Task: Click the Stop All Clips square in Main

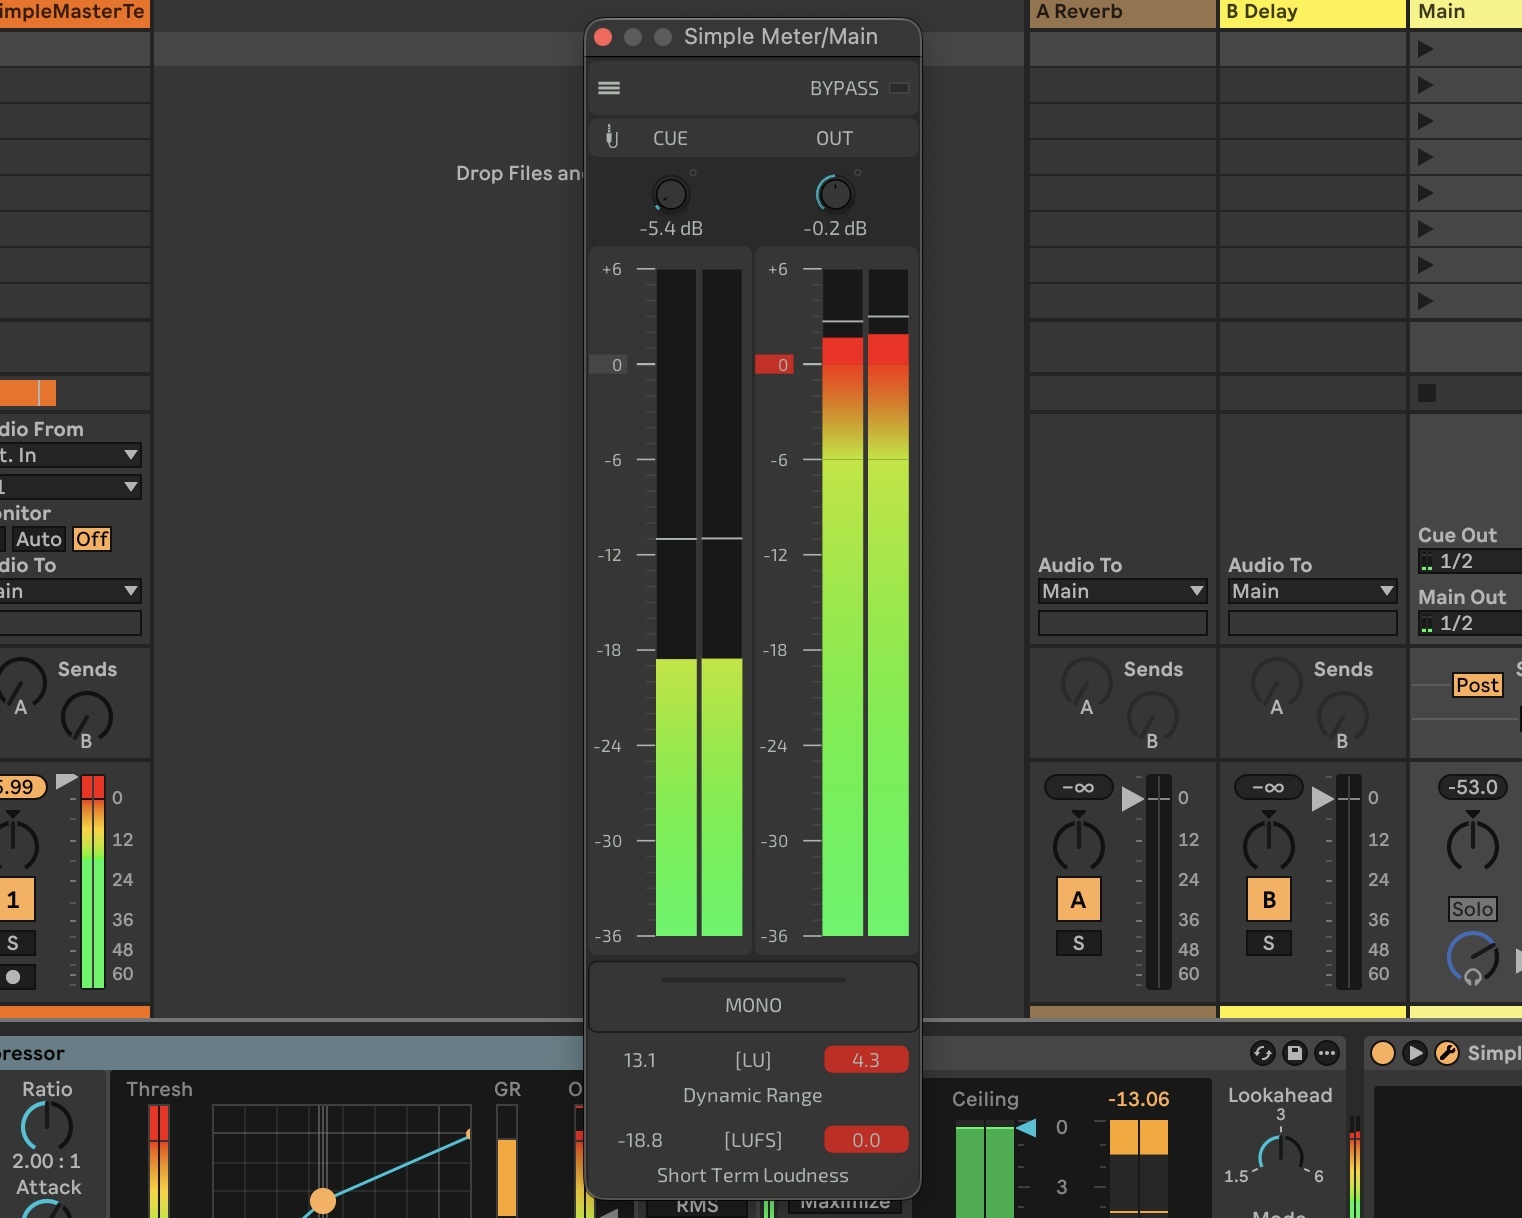Action: coord(1427,393)
